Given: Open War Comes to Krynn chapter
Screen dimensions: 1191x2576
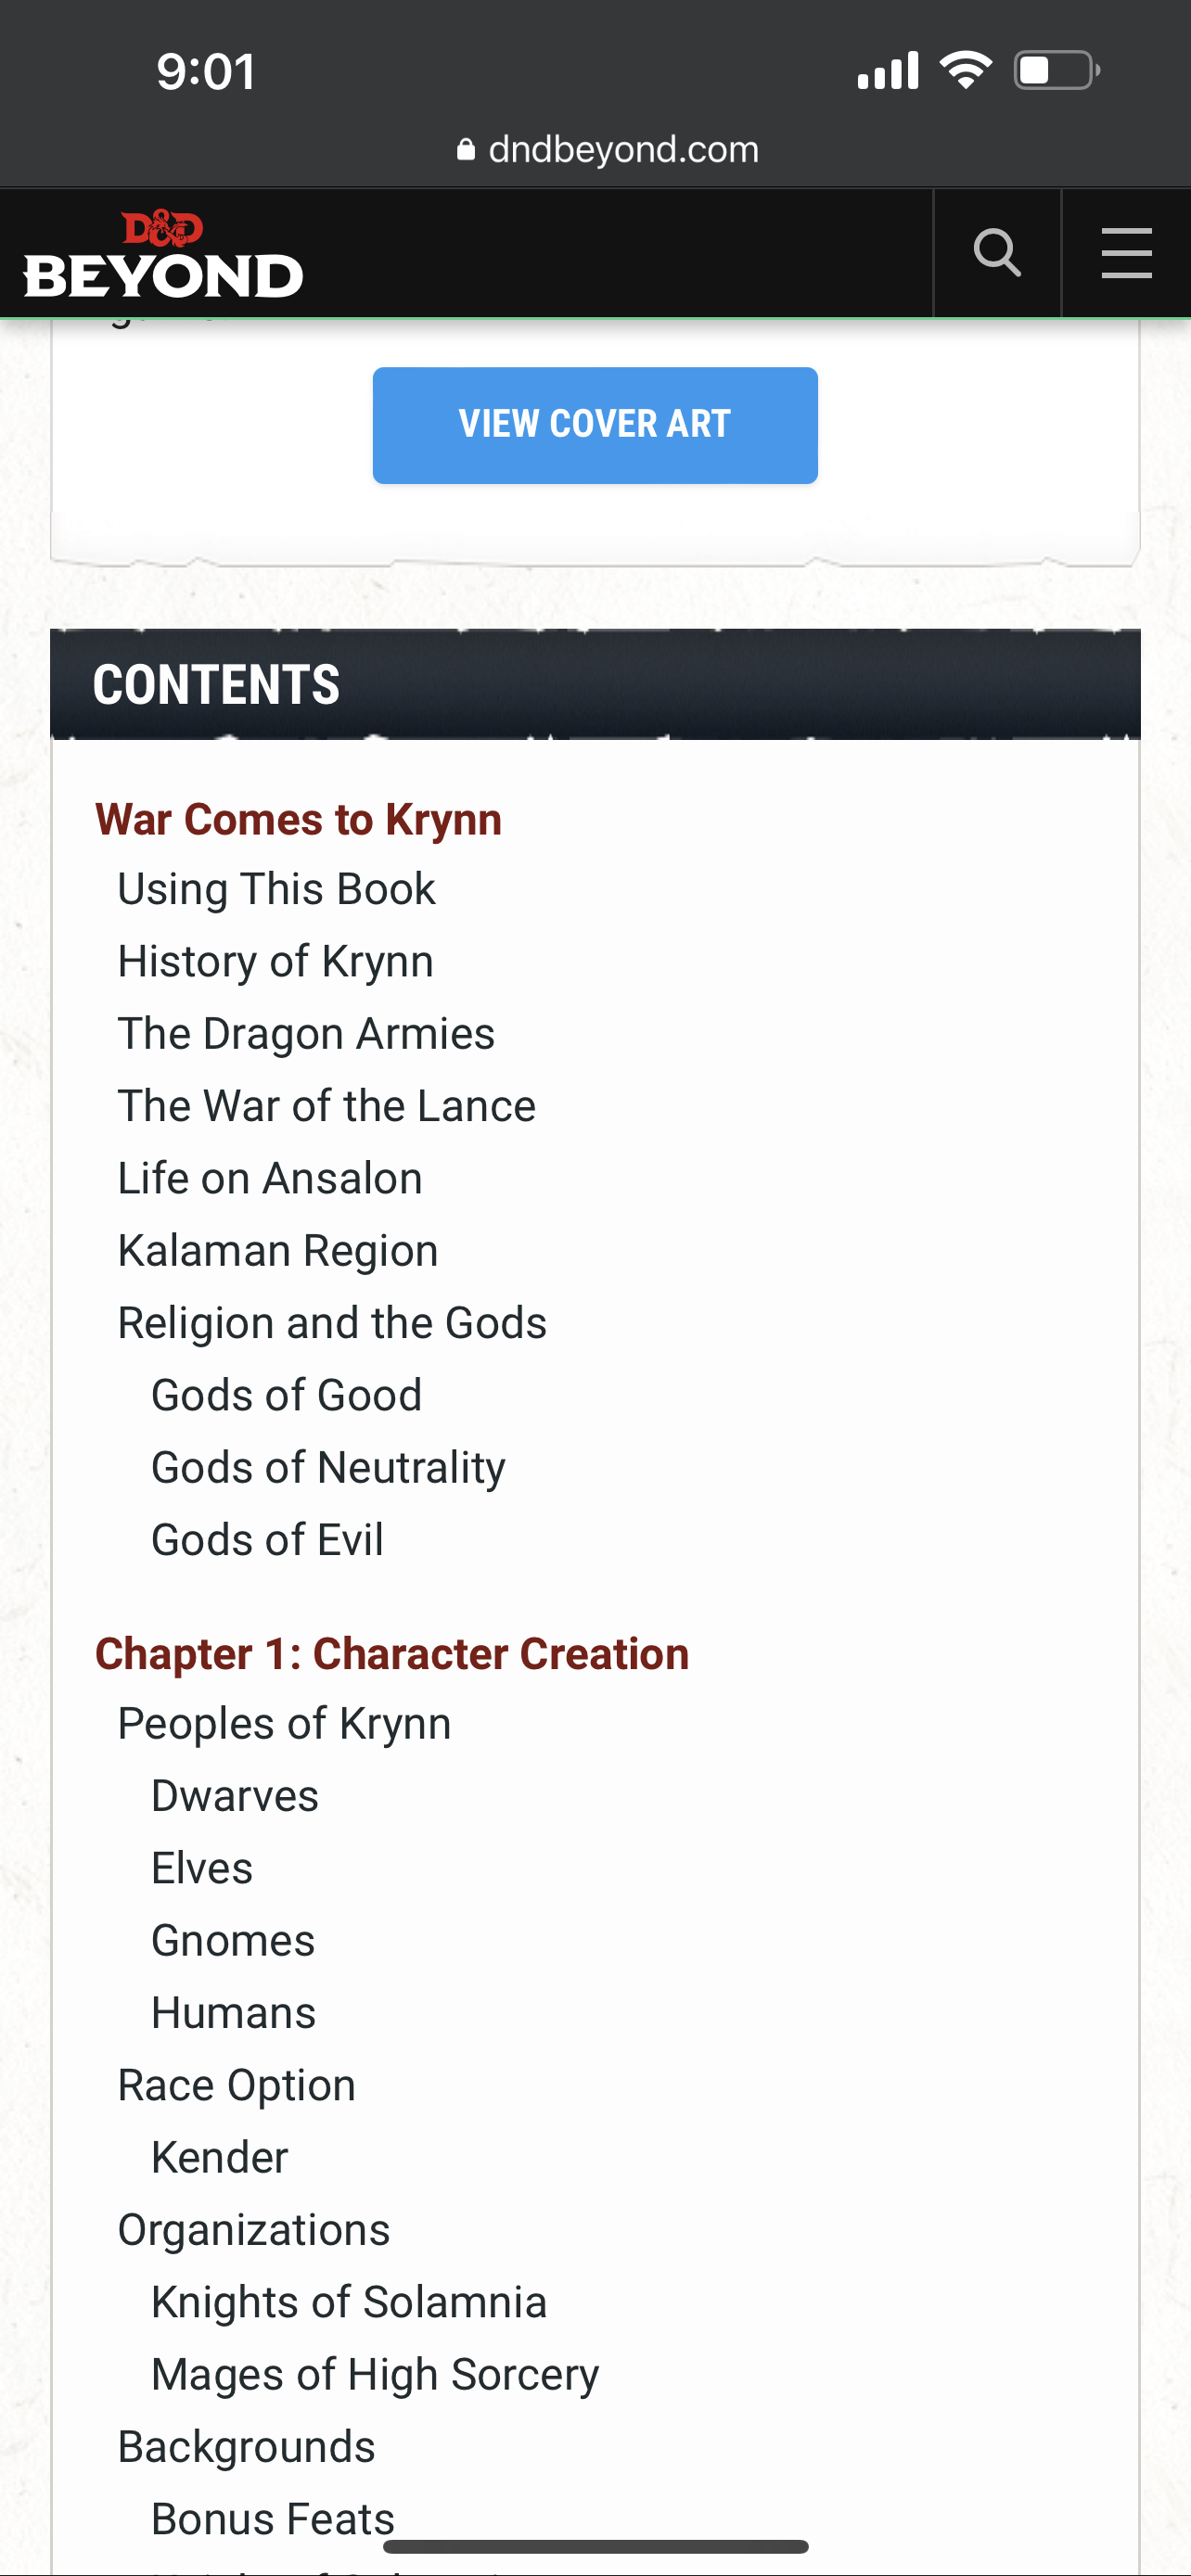Looking at the screenshot, I should 298,819.
